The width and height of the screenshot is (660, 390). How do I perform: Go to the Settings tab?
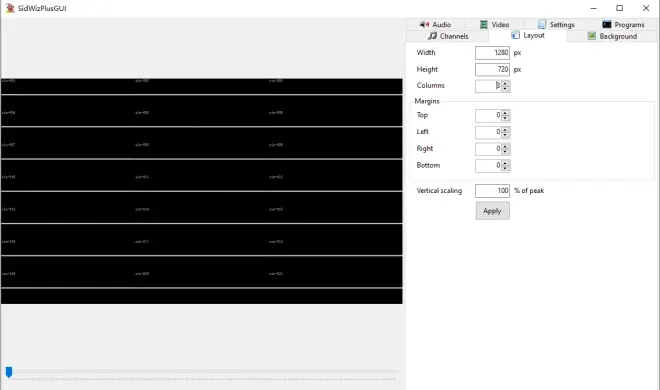[556, 24]
